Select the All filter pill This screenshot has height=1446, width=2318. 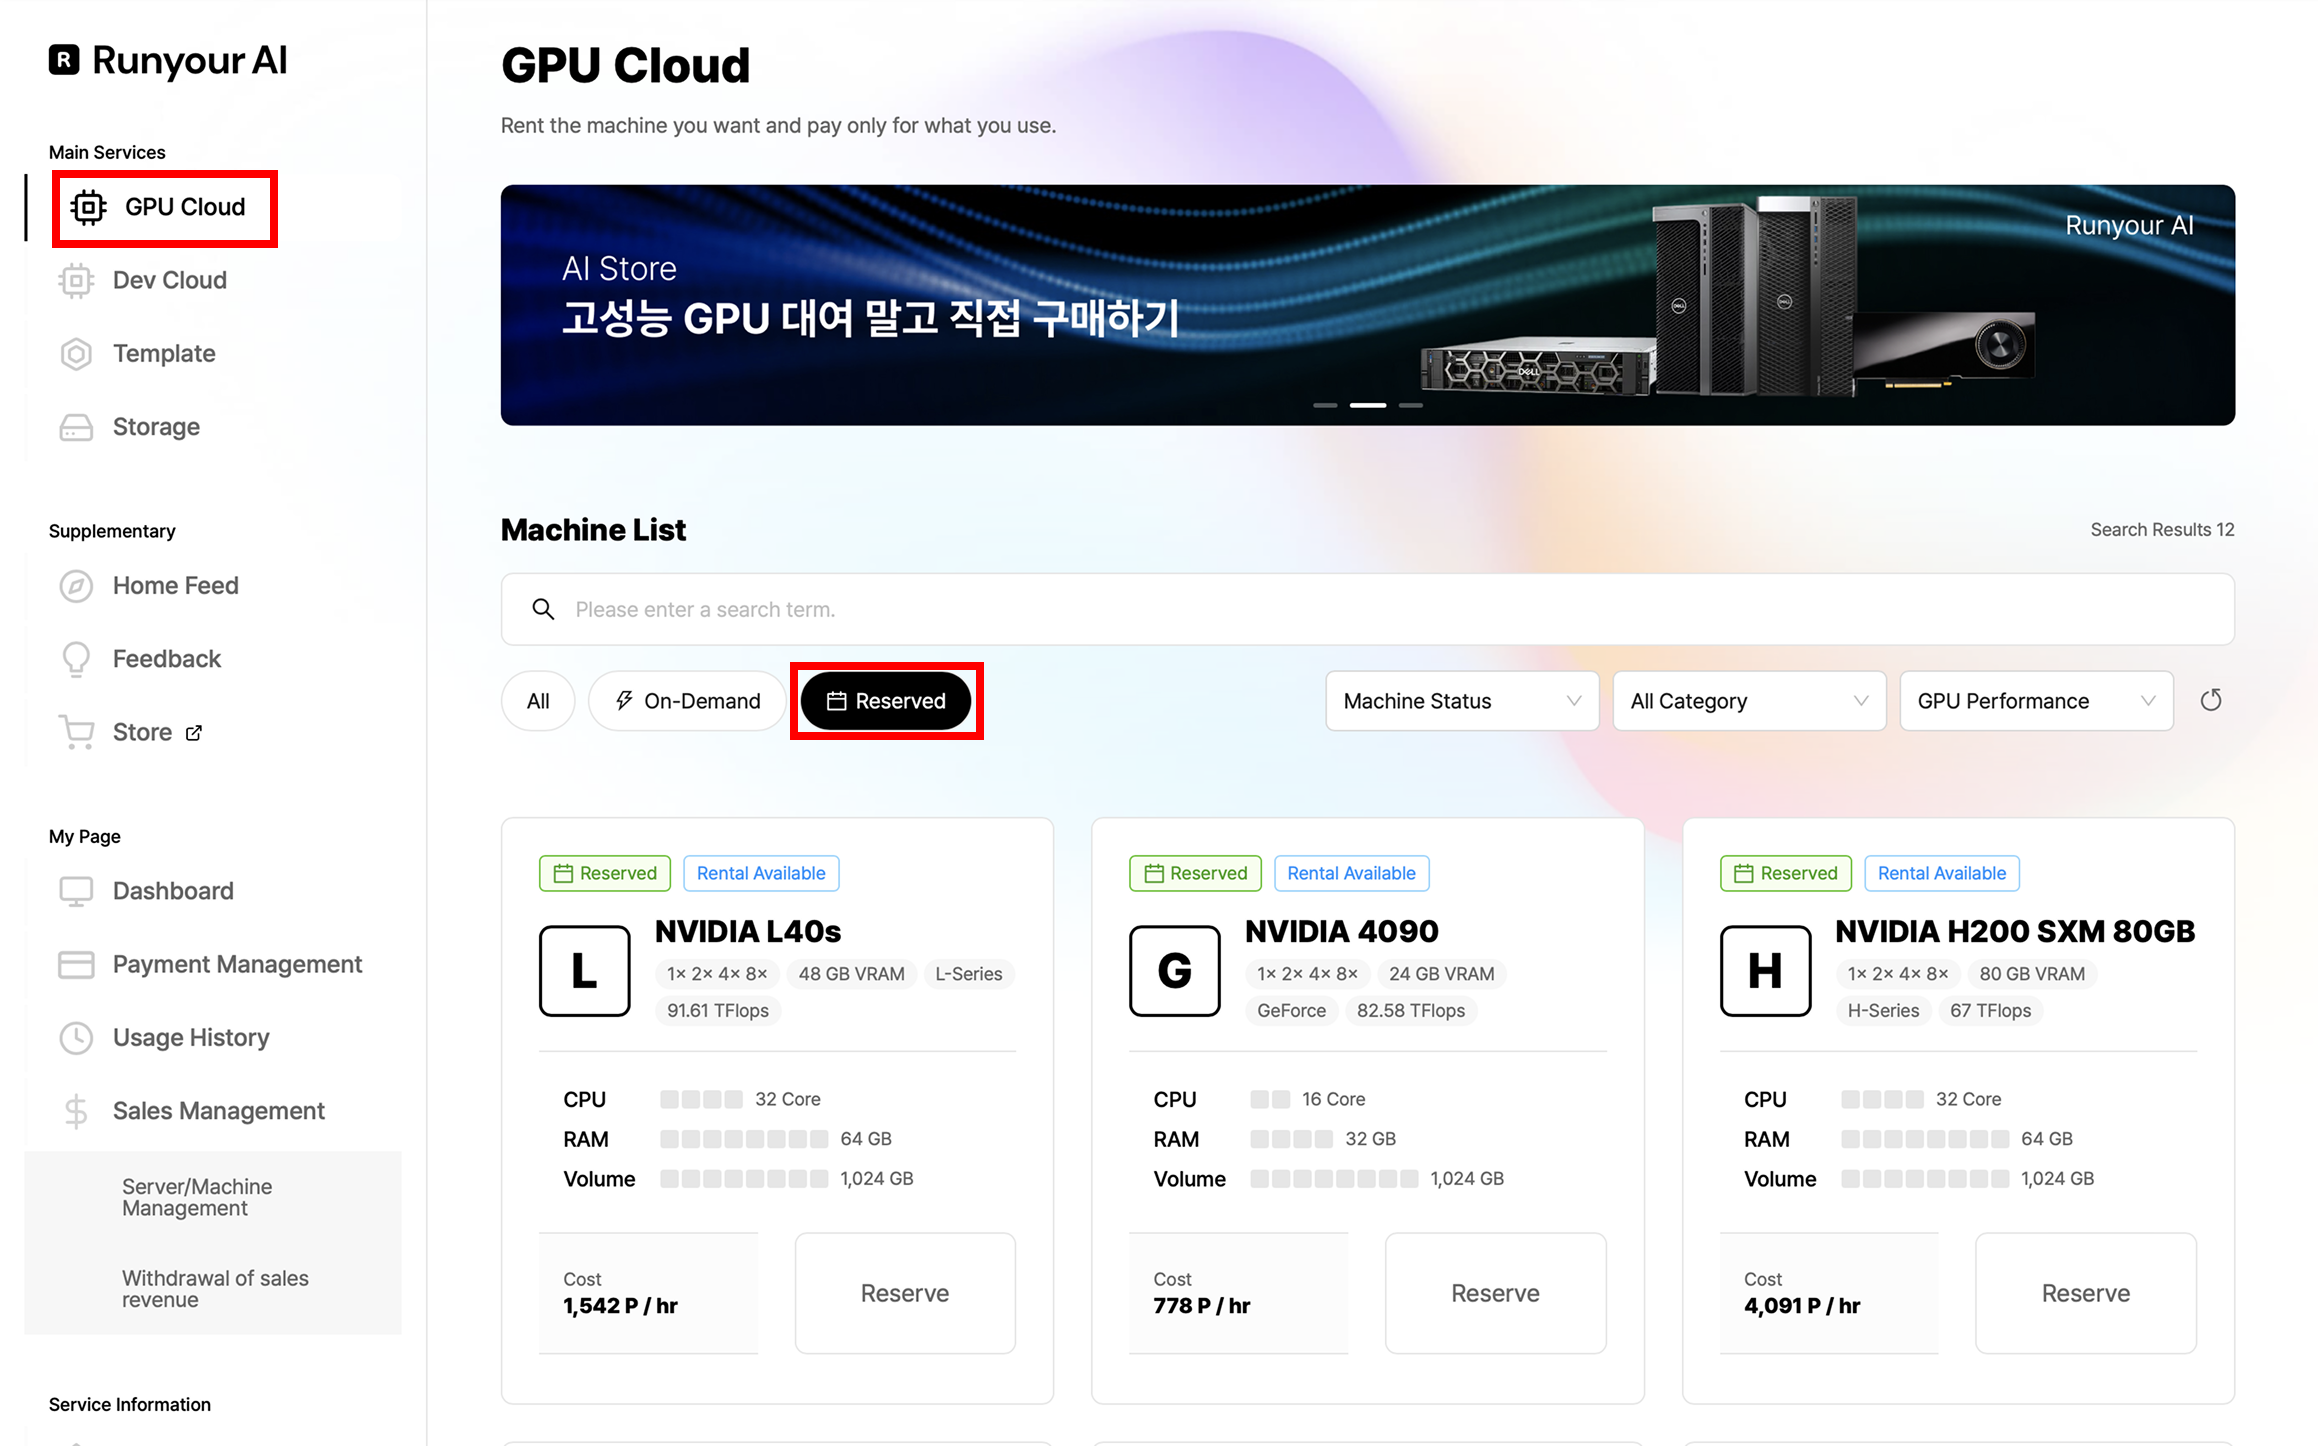[538, 701]
